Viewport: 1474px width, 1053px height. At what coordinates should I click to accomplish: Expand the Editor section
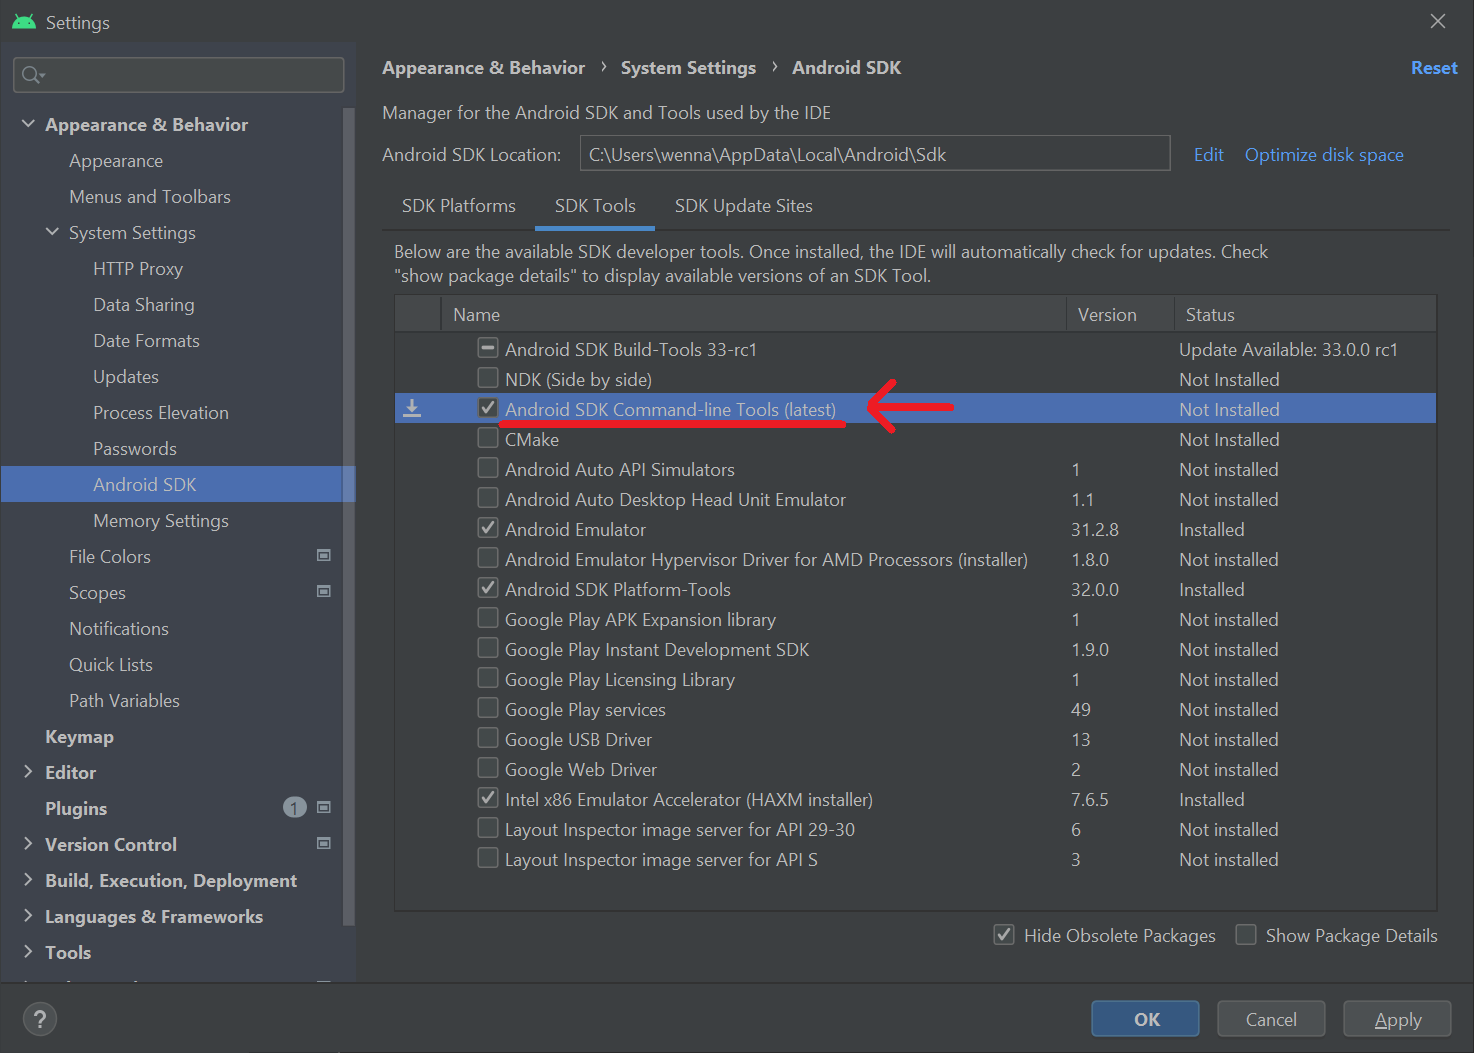coord(28,772)
